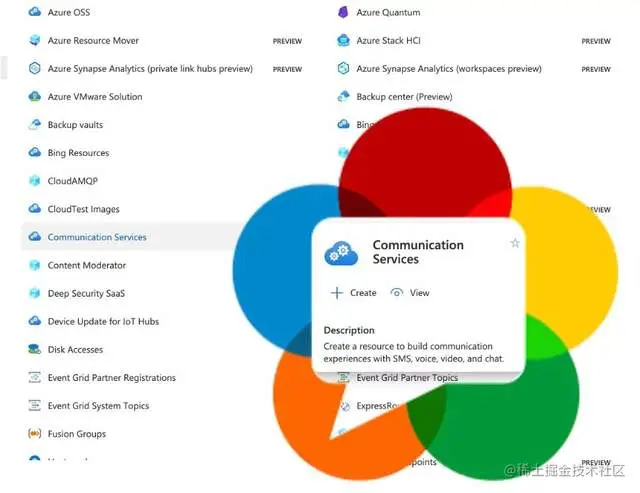Click the CloudTest Images icon
The width and height of the screenshot is (640, 493).
coord(35,209)
